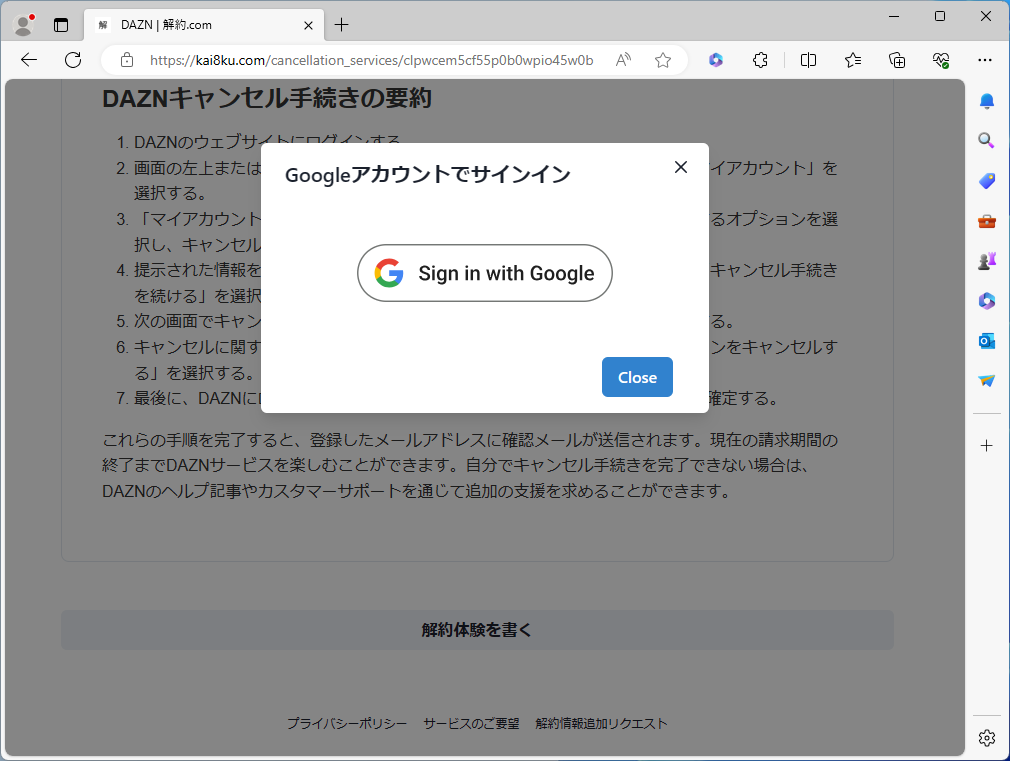Activate Split screen view
Screen dimensions: 1010x761
pos(807,60)
